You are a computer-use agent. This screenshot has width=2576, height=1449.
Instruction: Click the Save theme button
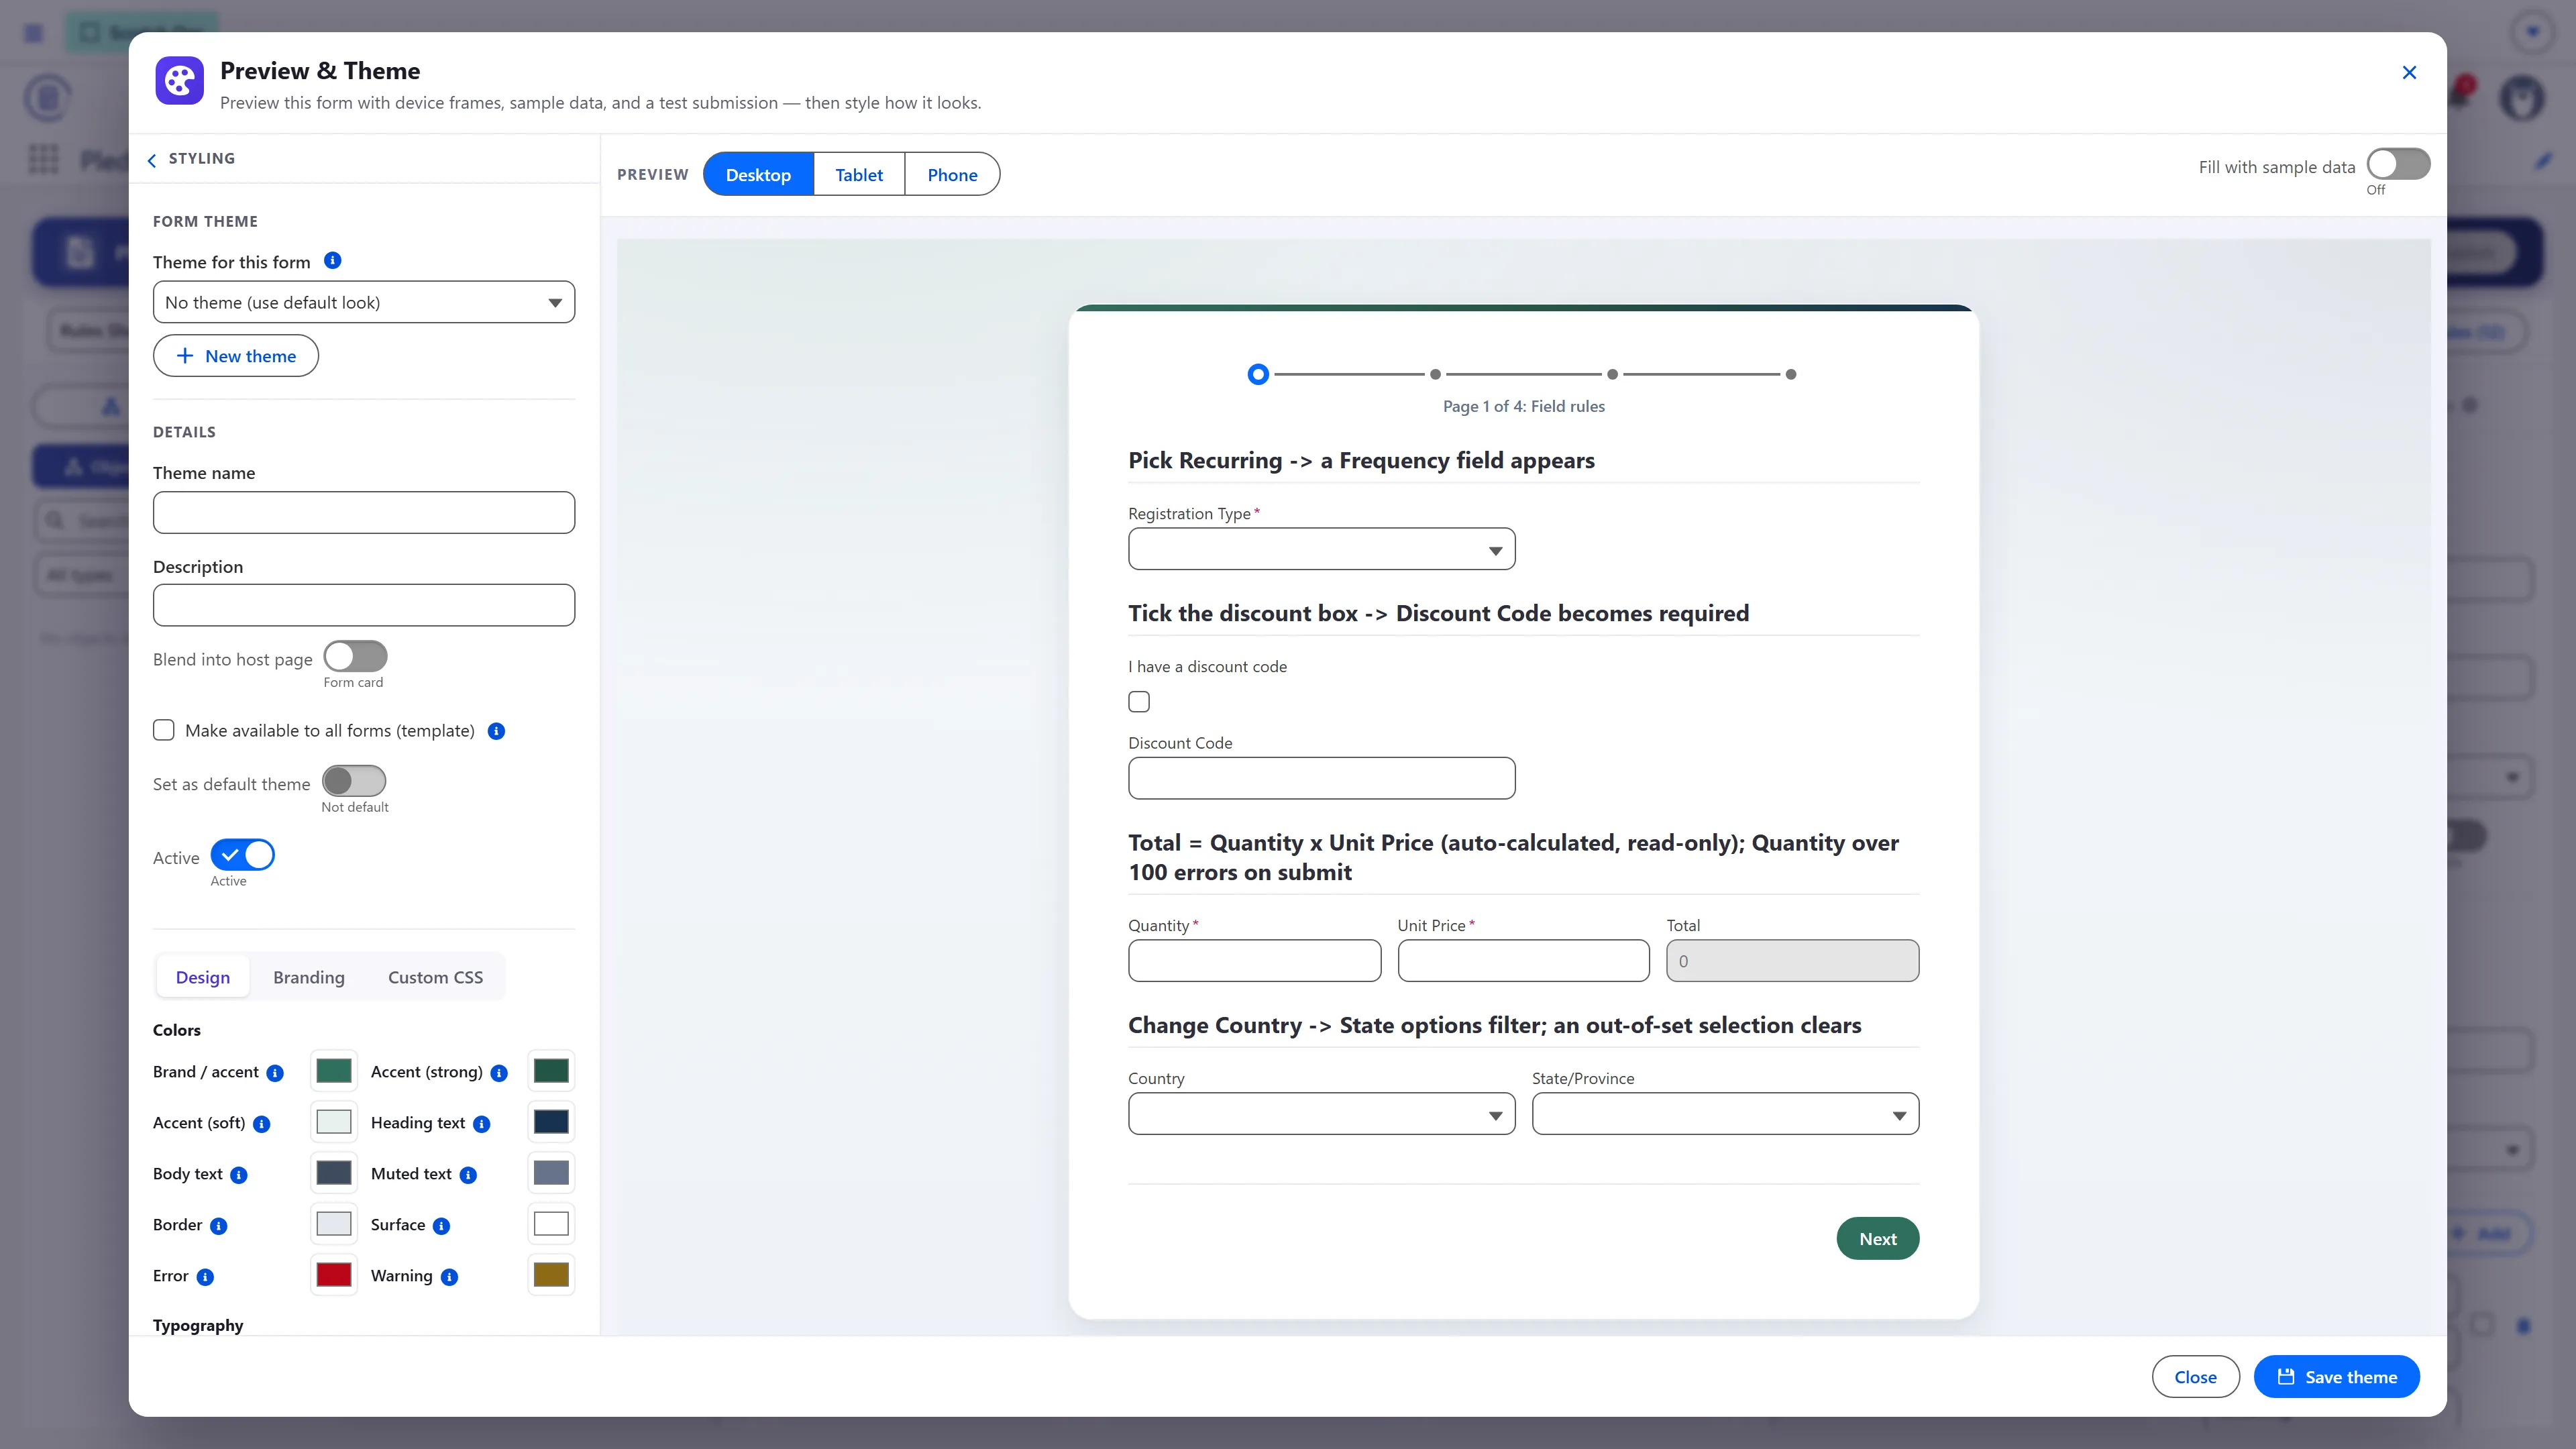pos(2337,1377)
